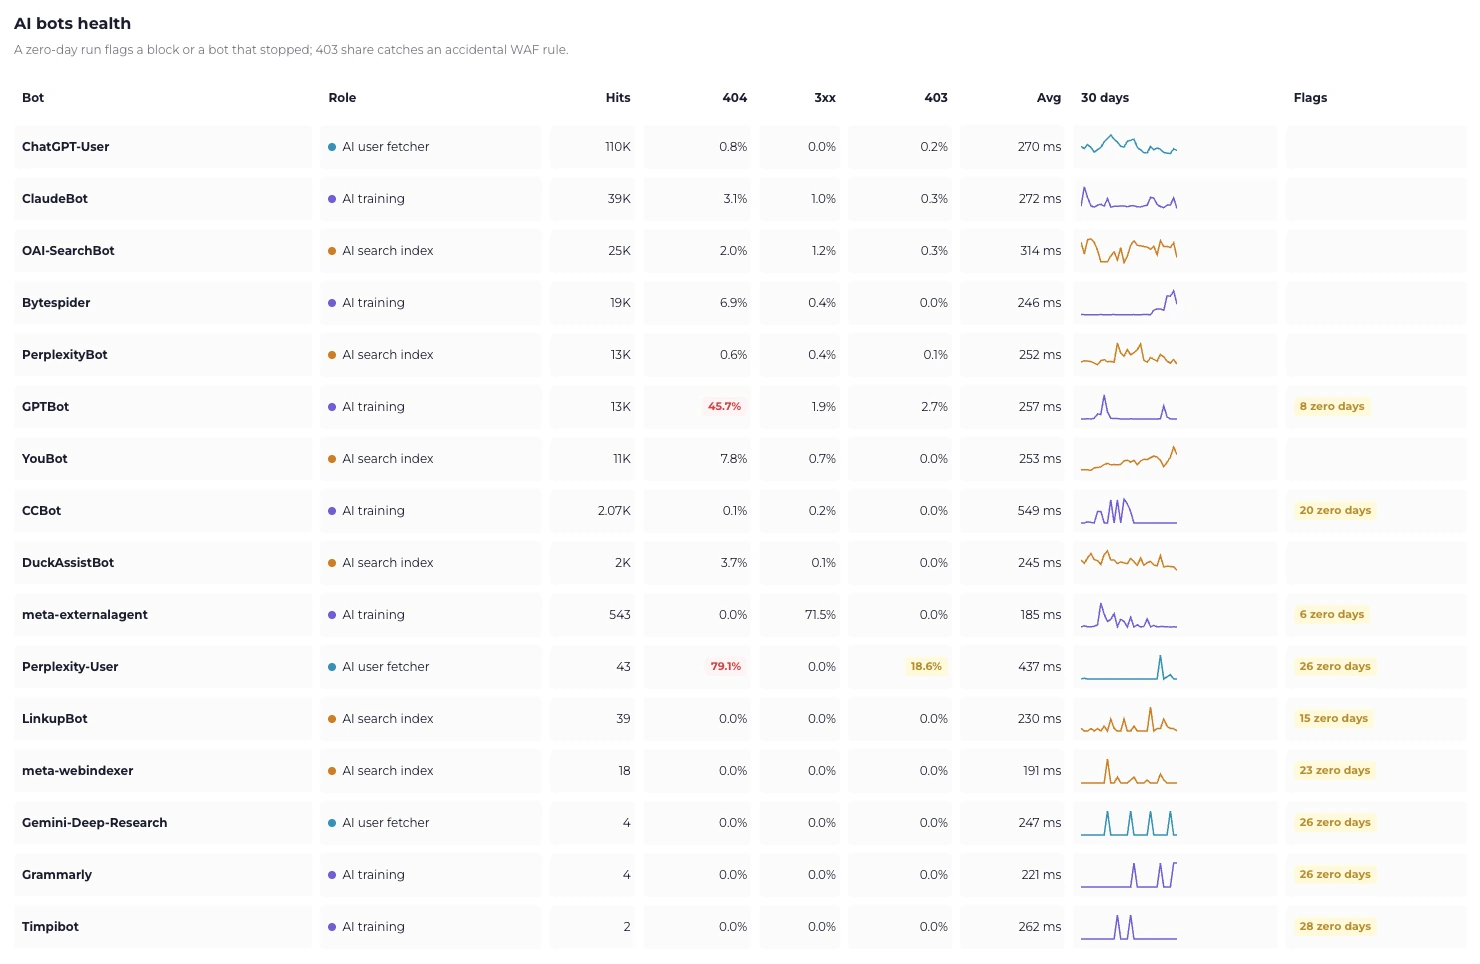Click the Flags column header

tap(1310, 98)
